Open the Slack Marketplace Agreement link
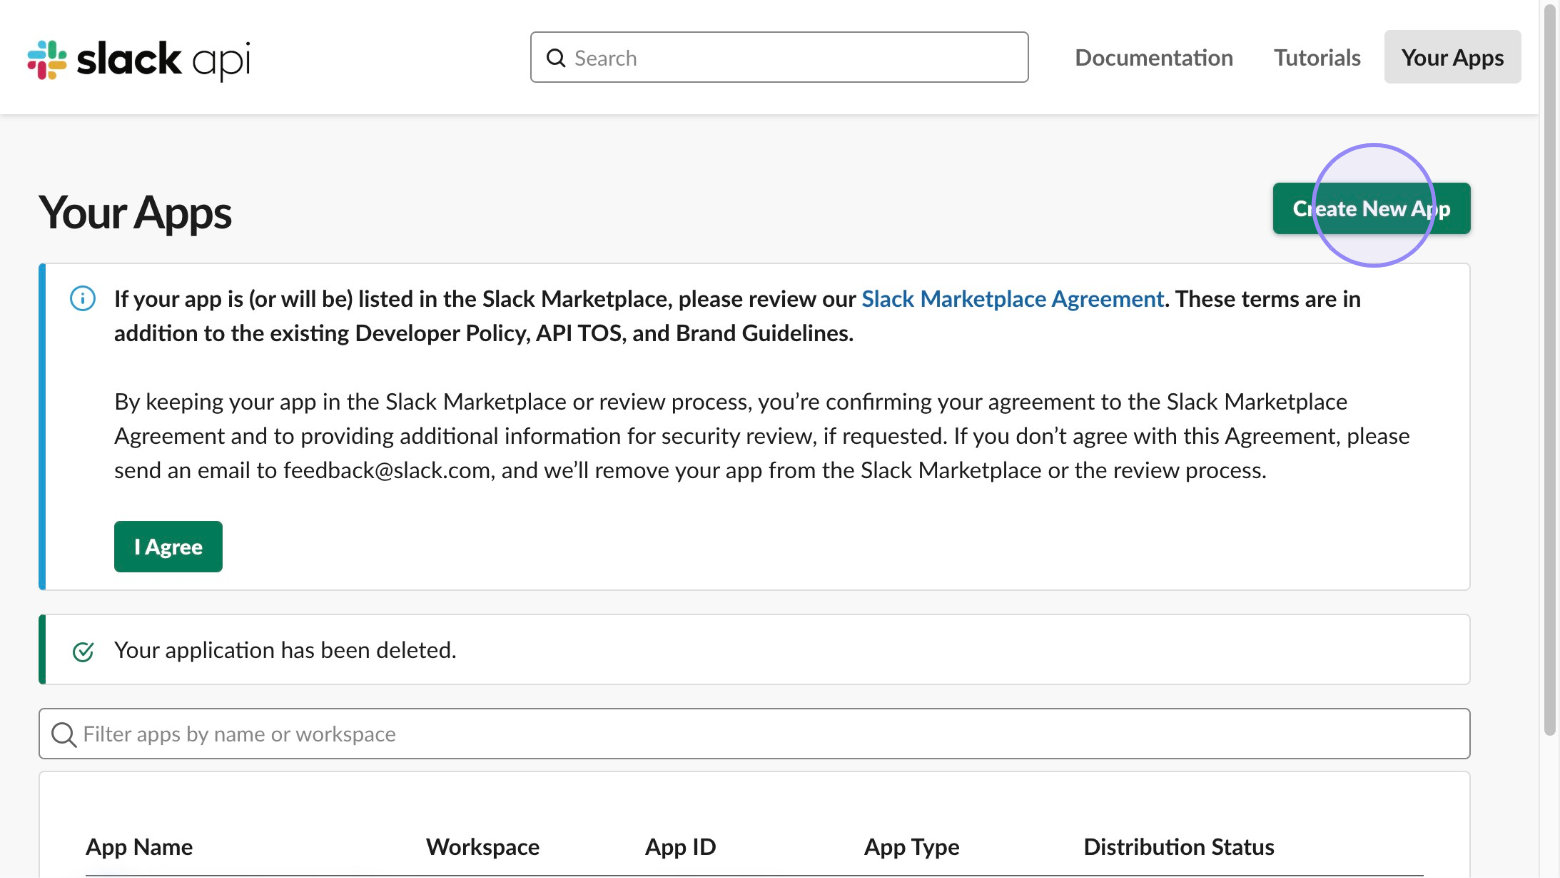1560x878 pixels. 1012,299
